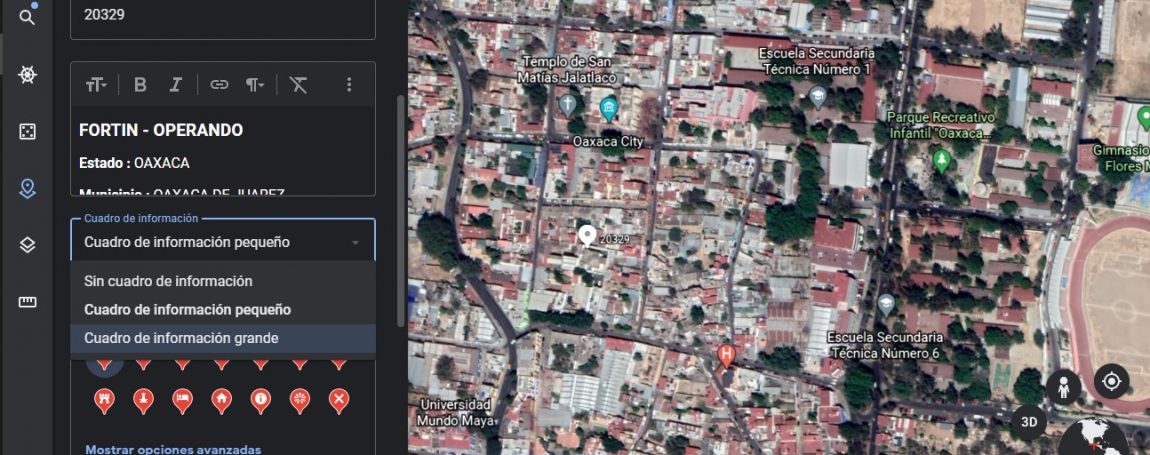
Task: Select Cuadro de información grande option
Action: pyautogui.click(x=223, y=338)
